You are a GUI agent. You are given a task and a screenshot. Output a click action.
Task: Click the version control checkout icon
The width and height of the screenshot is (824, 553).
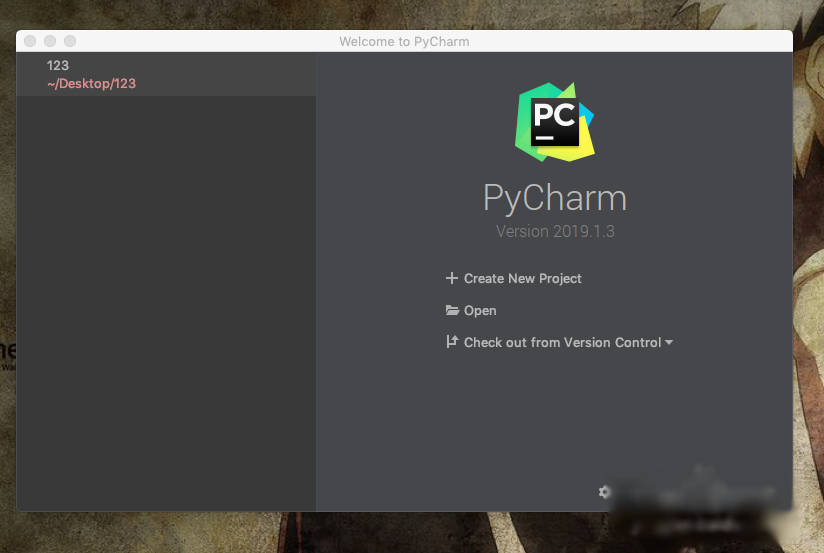click(x=452, y=342)
